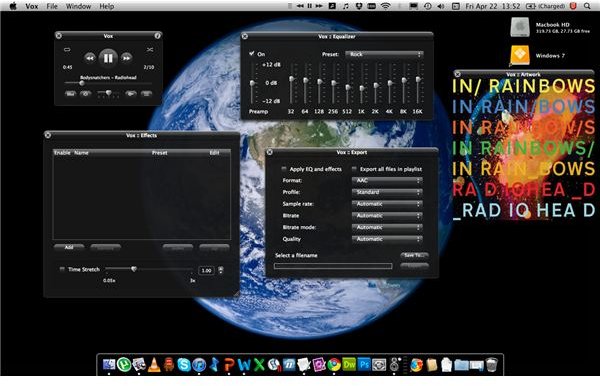Viewport: 600px width, 386px height.
Task: Open Word from the dock
Action: coord(244,365)
